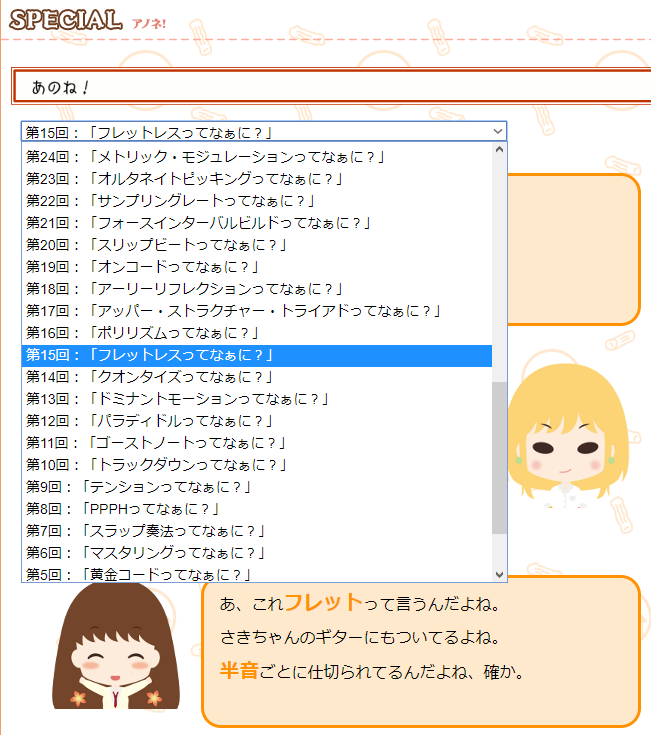This screenshot has width=651, height=735.
Task: Choose 第16回 ポリリズム entry
Action: (x=257, y=333)
